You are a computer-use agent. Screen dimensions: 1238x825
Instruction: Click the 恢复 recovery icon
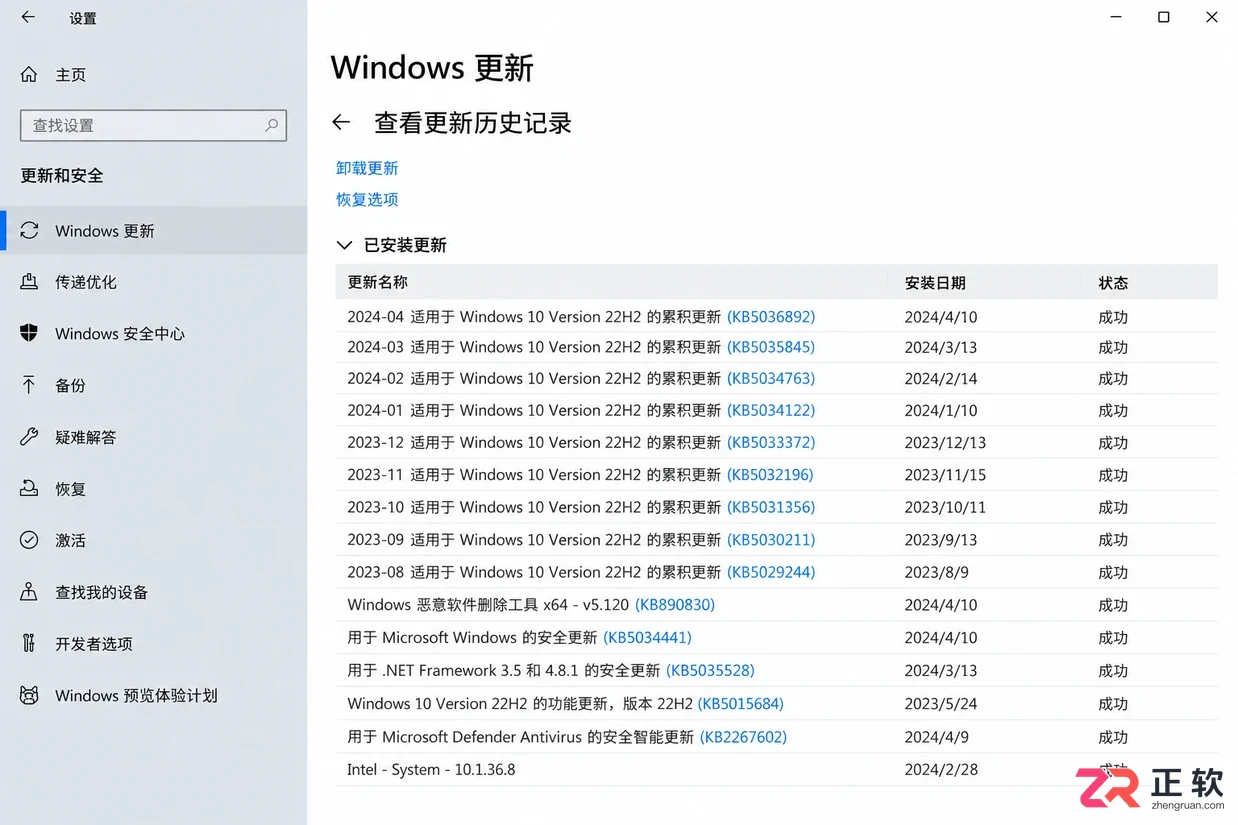tap(29, 489)
